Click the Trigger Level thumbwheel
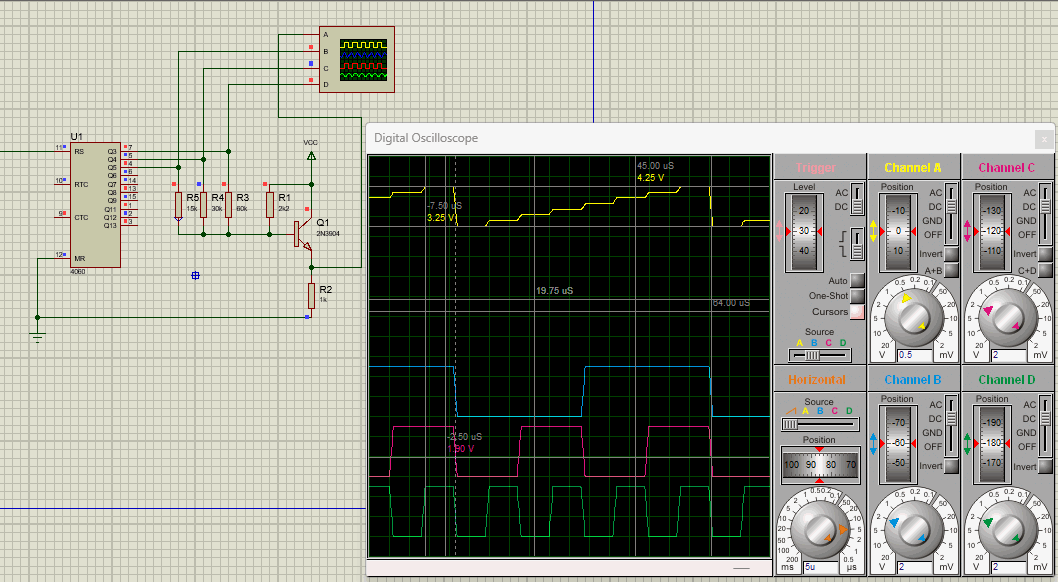Image resolution: width=1058 pixels, height=582 pixels. point(804,231)
